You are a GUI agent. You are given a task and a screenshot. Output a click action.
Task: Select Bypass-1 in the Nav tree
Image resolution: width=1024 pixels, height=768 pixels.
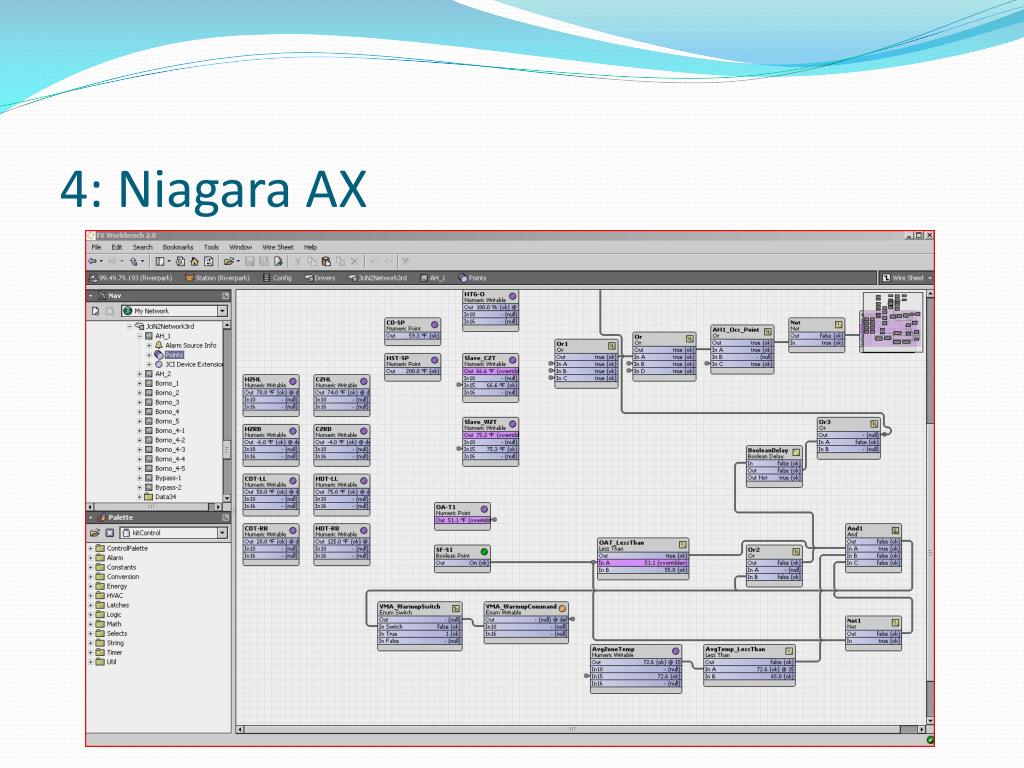pos(168,478)
